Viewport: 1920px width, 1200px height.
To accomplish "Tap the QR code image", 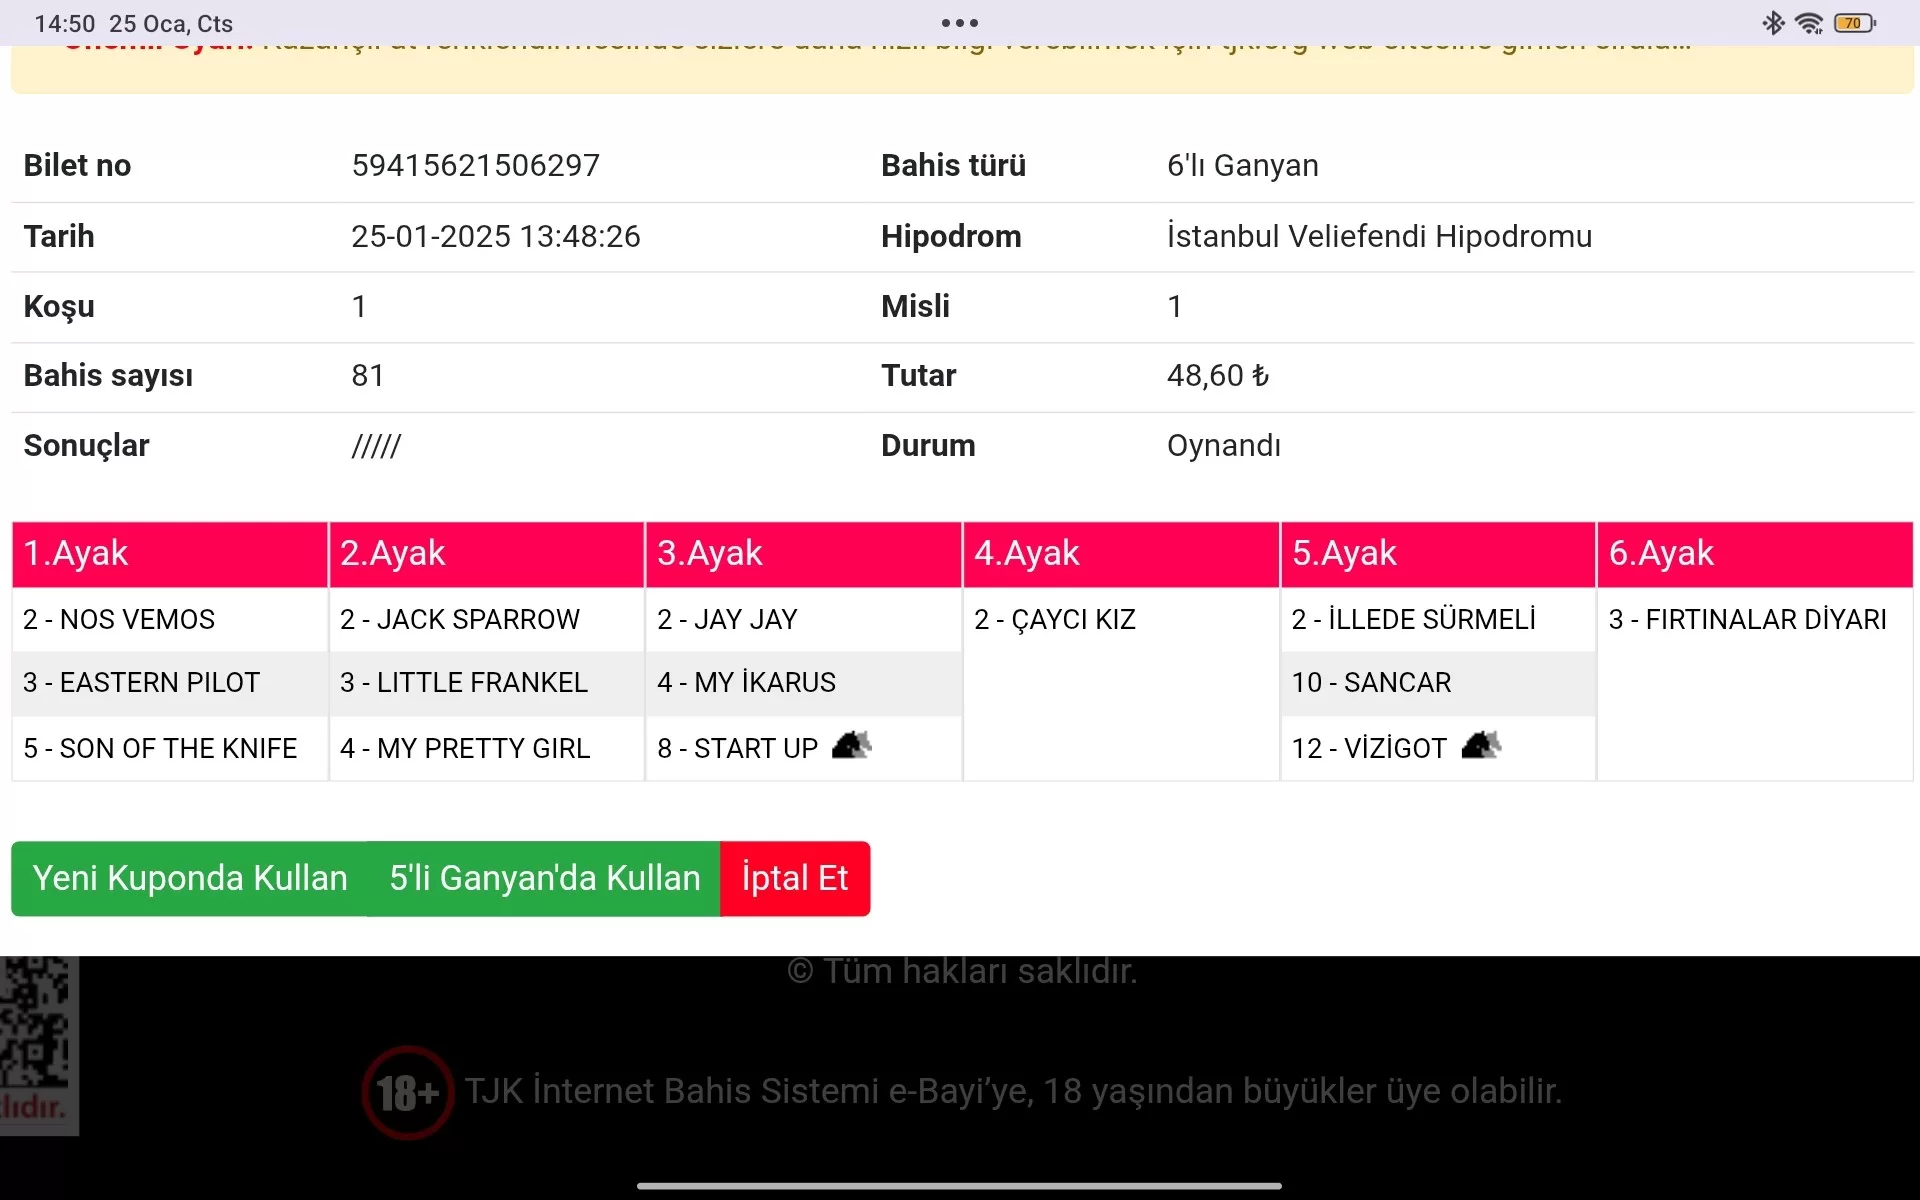I will 36,1022.
